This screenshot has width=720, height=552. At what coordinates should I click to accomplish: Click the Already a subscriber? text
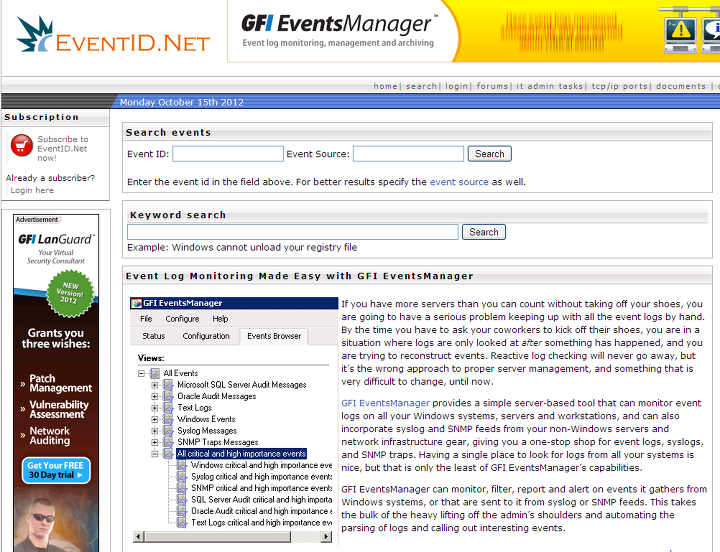coord(50,178)
